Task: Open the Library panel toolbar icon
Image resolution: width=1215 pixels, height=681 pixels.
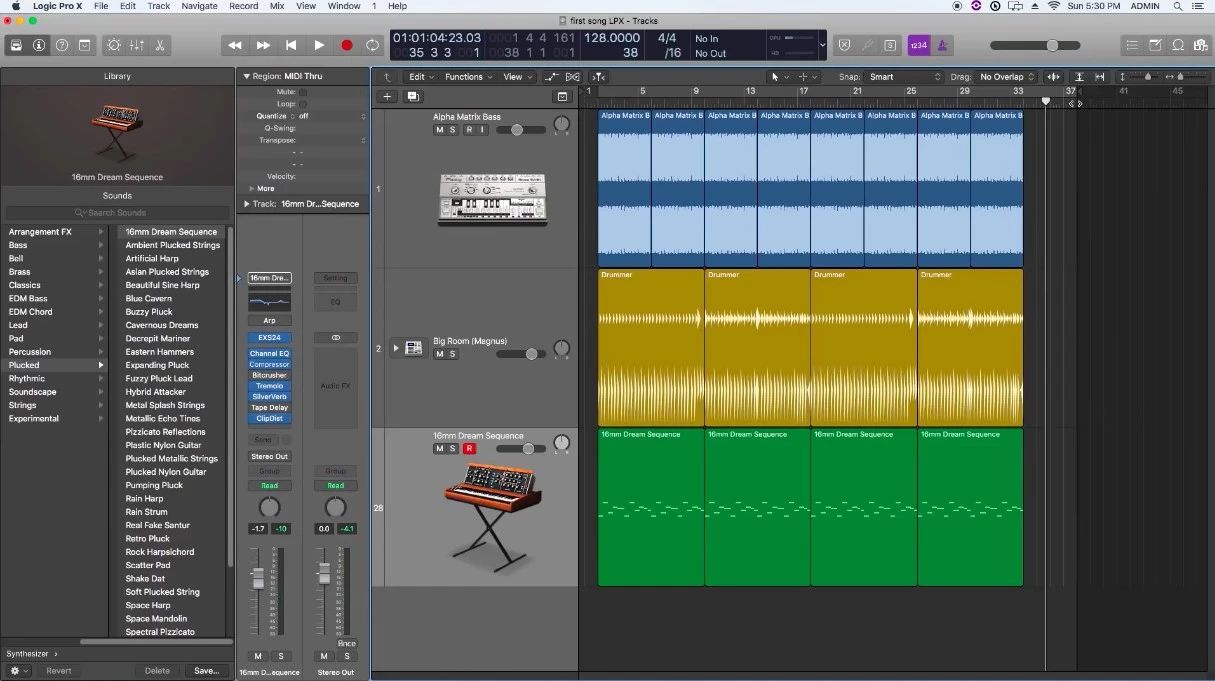Action: (x=16, y=45)
